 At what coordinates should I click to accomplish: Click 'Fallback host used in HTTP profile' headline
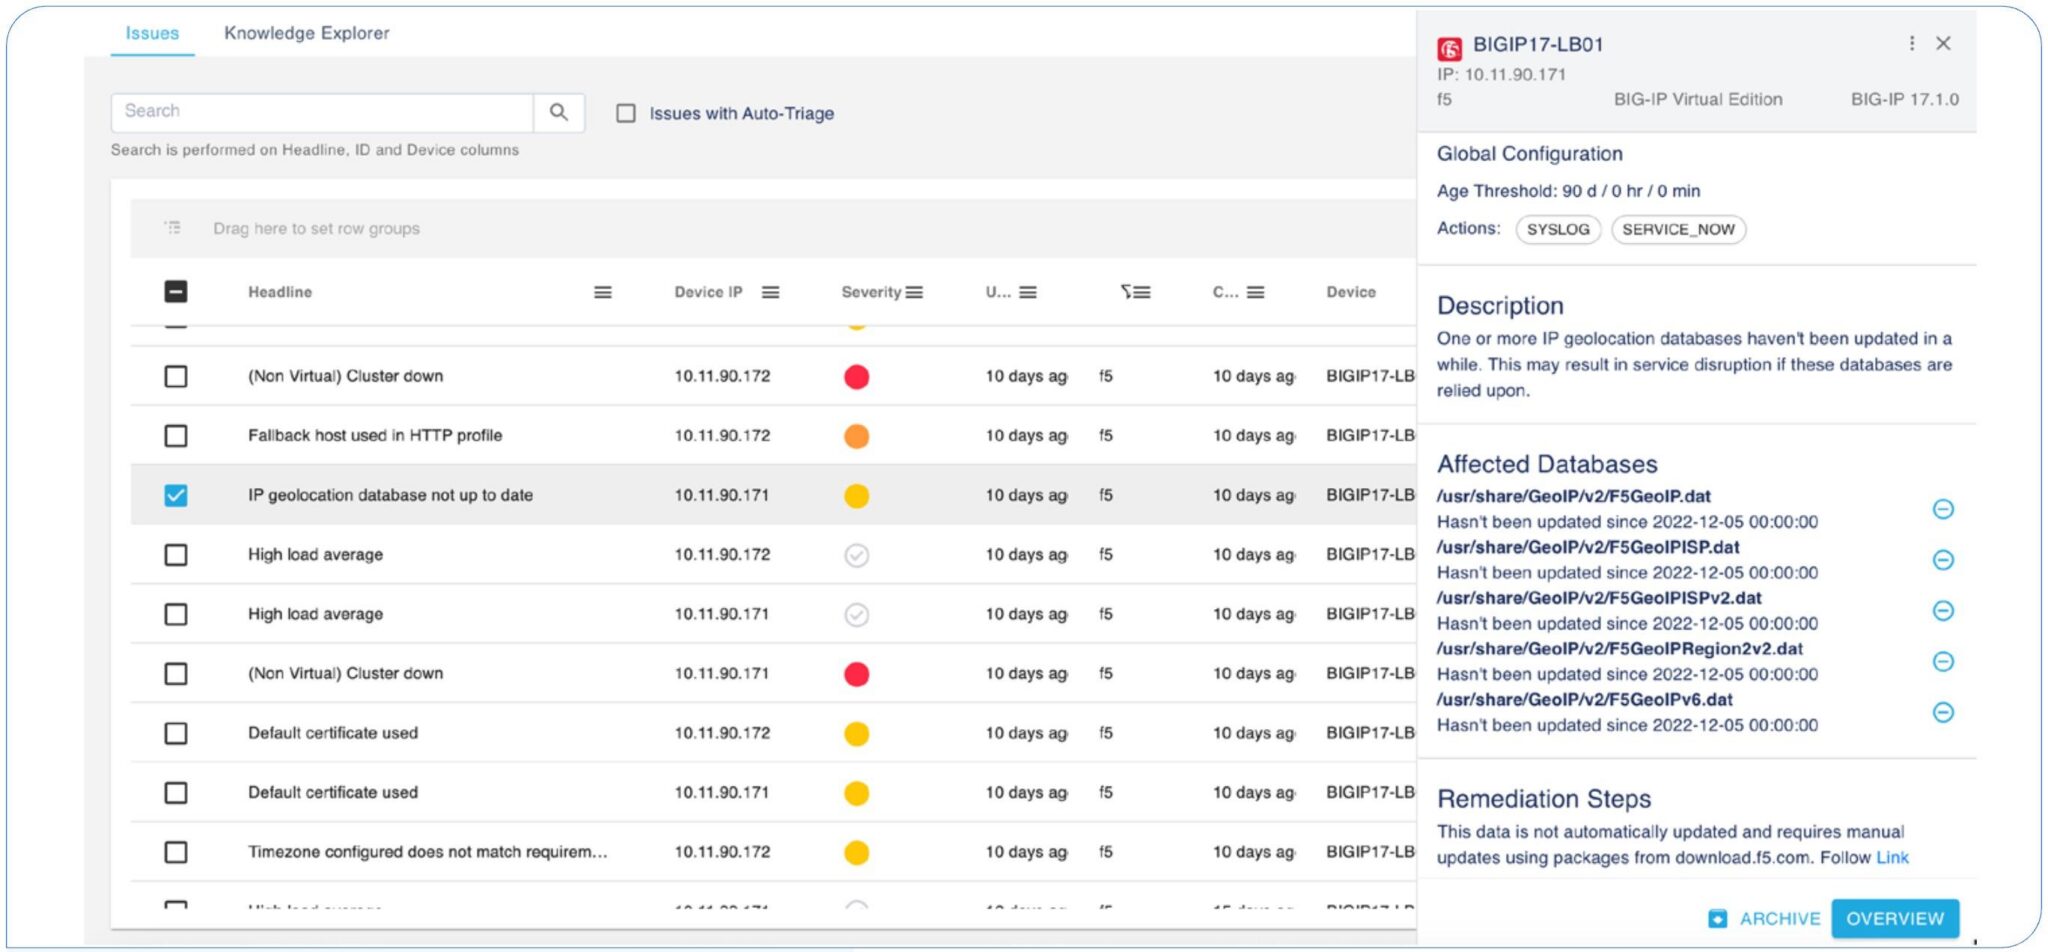coord(375,436)
